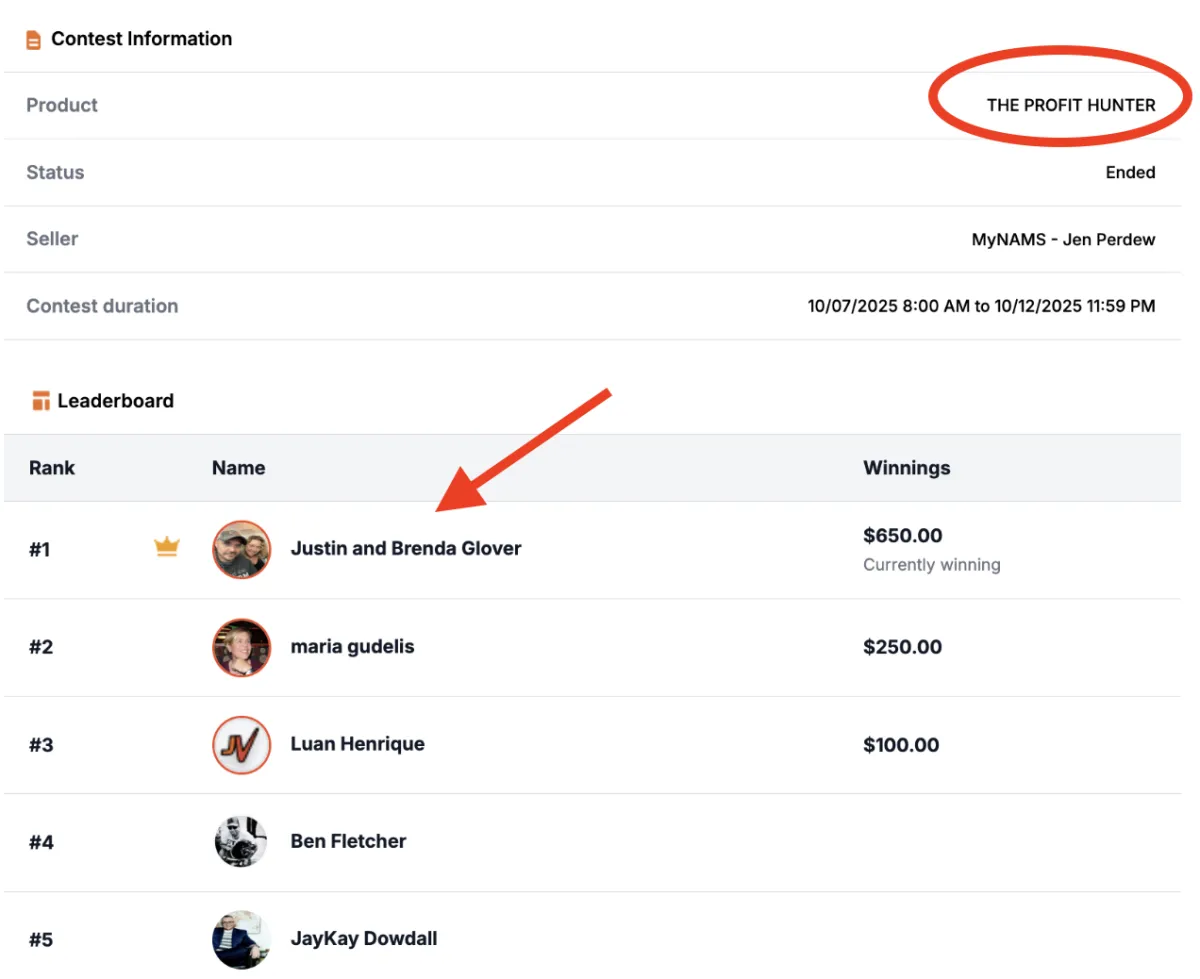The image size is (1200, 979).
Task: Click the Product field label
Action: click(x=62, y=105)
